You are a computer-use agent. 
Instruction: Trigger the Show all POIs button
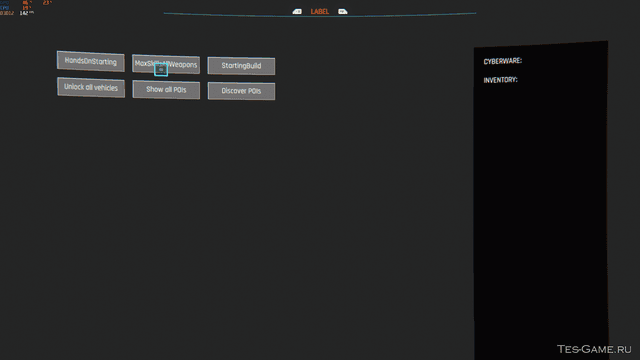[166, 89]
